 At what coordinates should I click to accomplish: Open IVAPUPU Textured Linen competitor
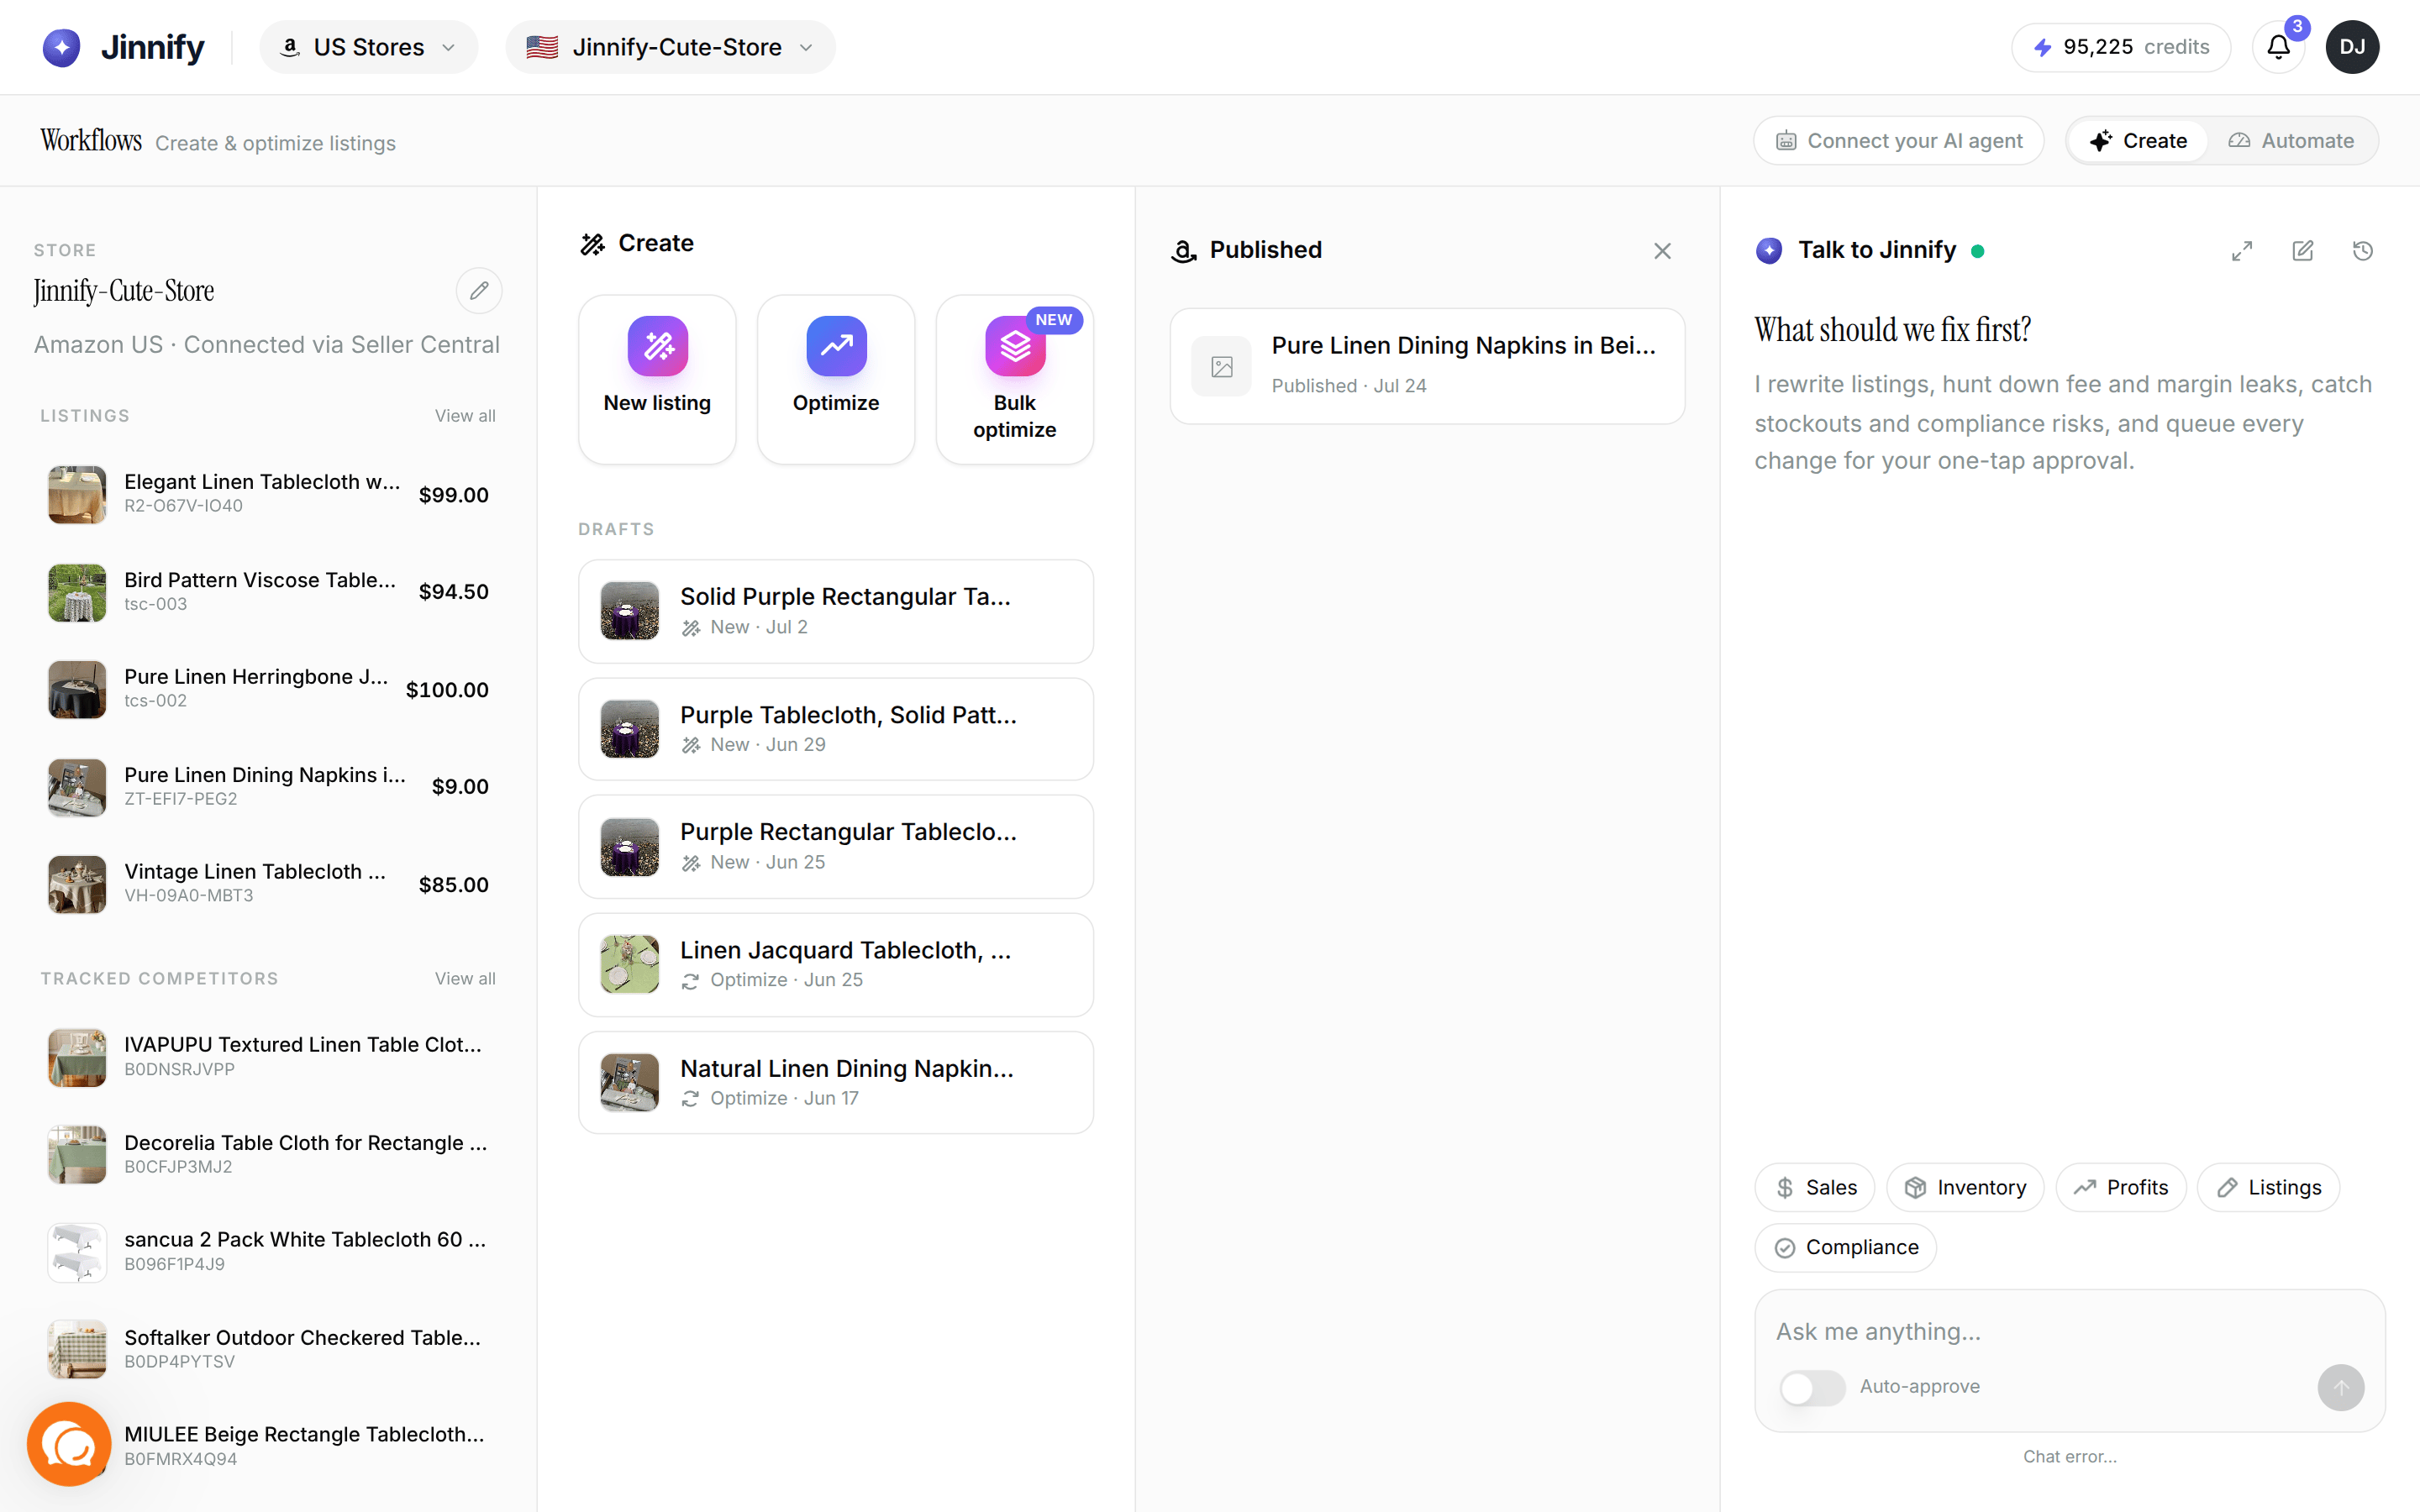pos(268,1057)
